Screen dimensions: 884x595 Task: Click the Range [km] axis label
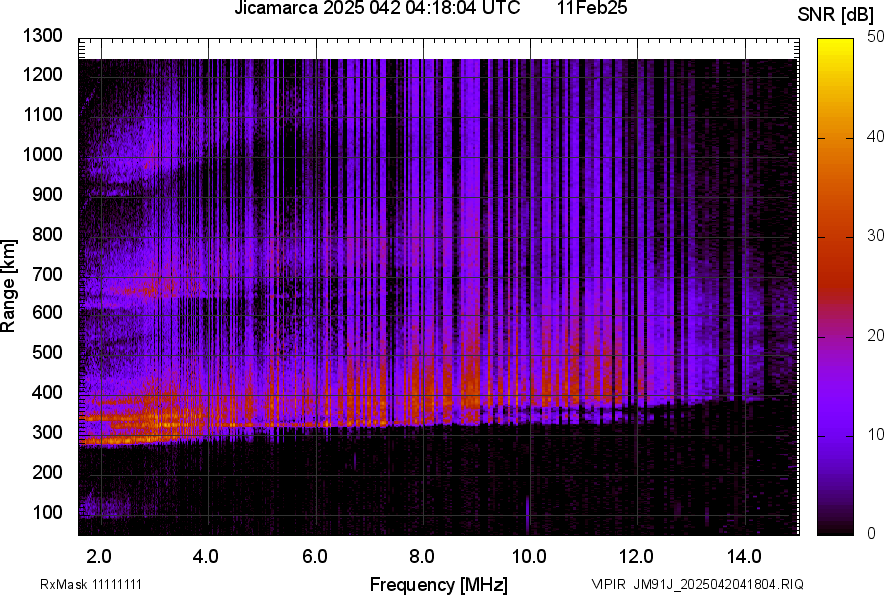tap(9, 286)
